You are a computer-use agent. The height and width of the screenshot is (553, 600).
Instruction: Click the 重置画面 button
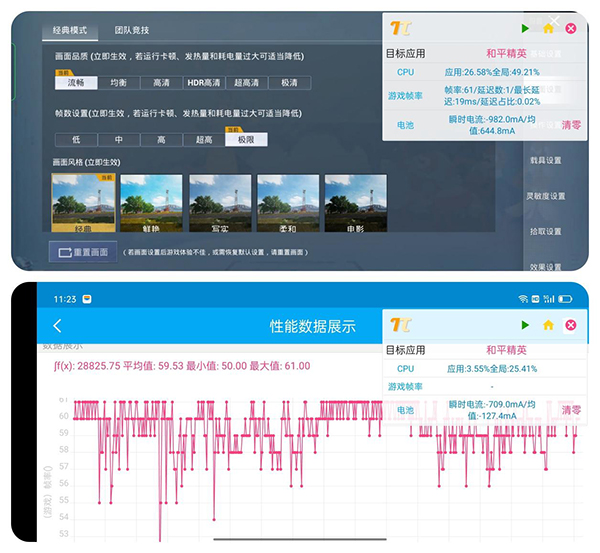83,252
